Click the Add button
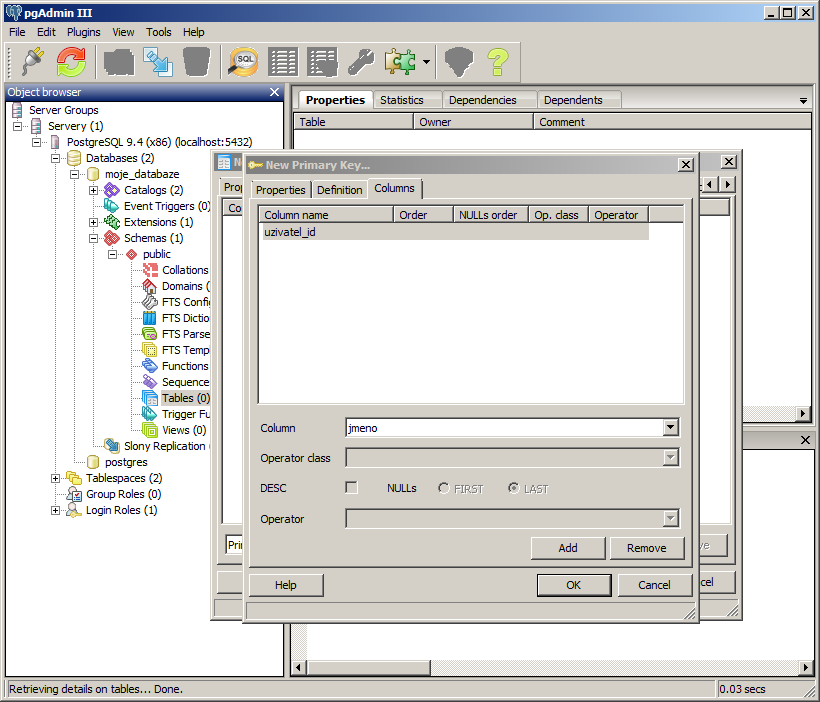820x702 pixels. 567,548
